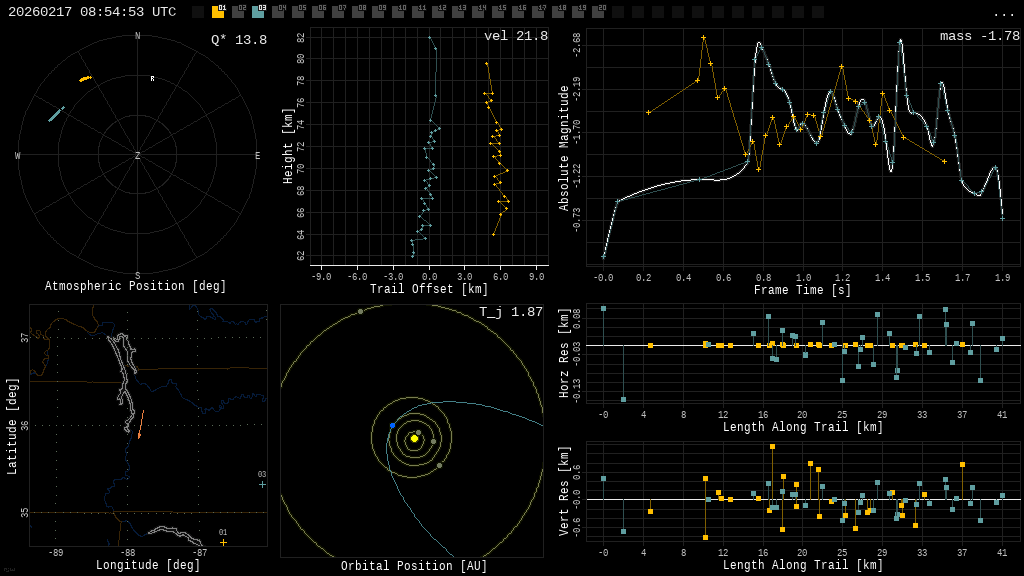Click the UTC timestamp at top left
Viewport: 1024px width, 576px height.
click(x=92, y=12)
